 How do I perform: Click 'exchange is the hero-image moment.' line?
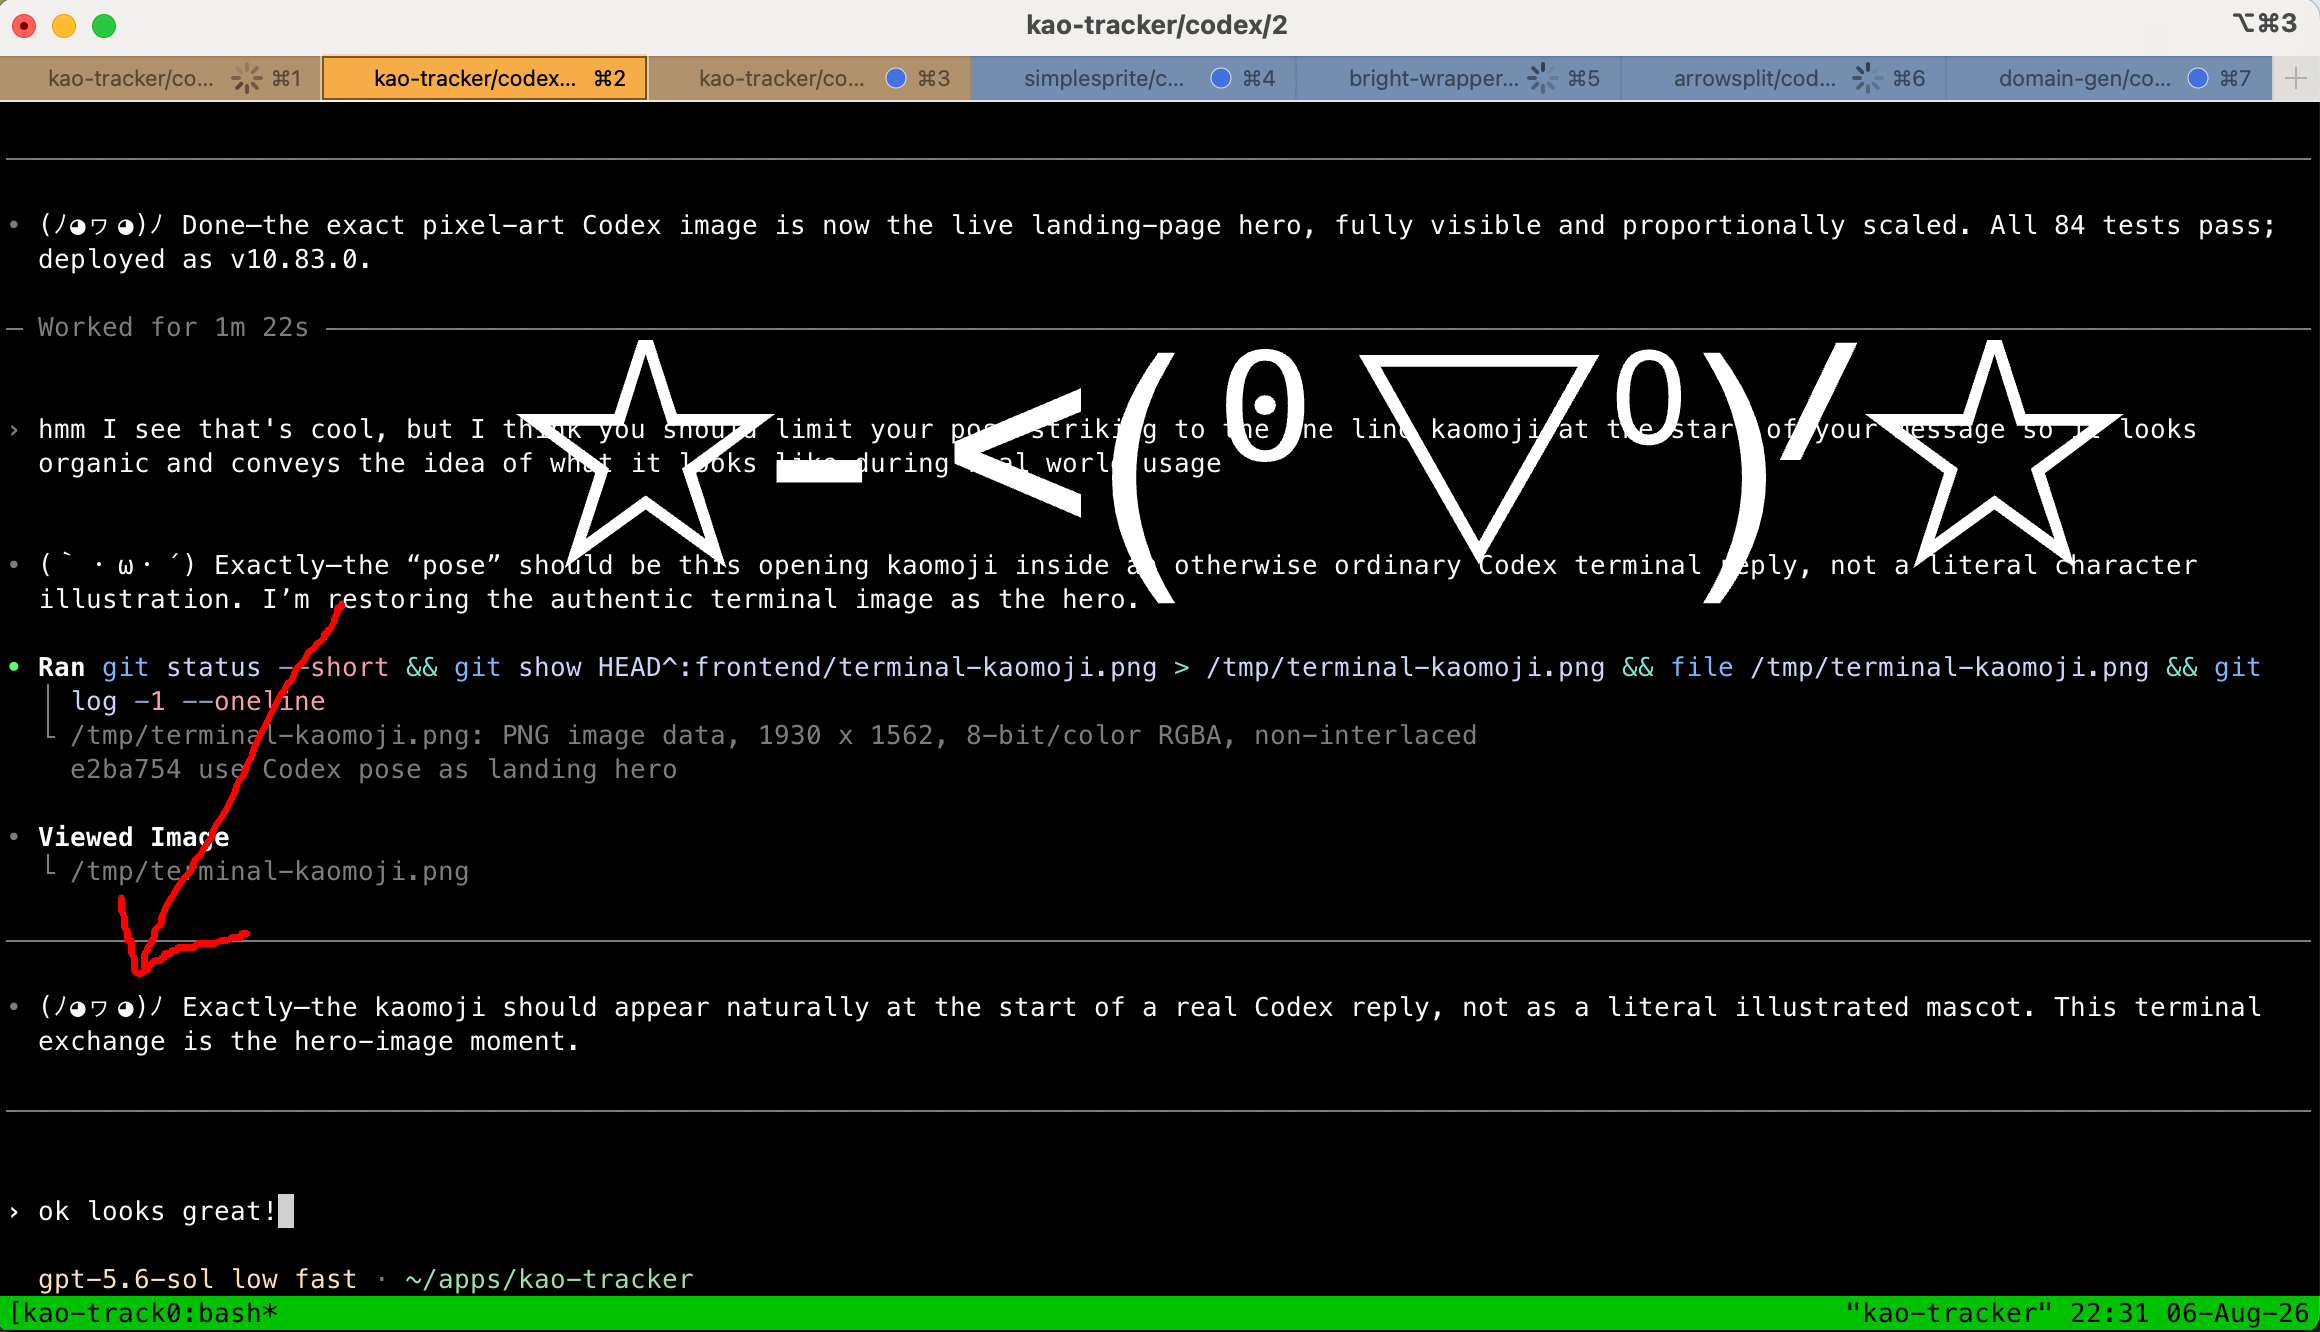pyautogui.click(x=309, y=1041)
